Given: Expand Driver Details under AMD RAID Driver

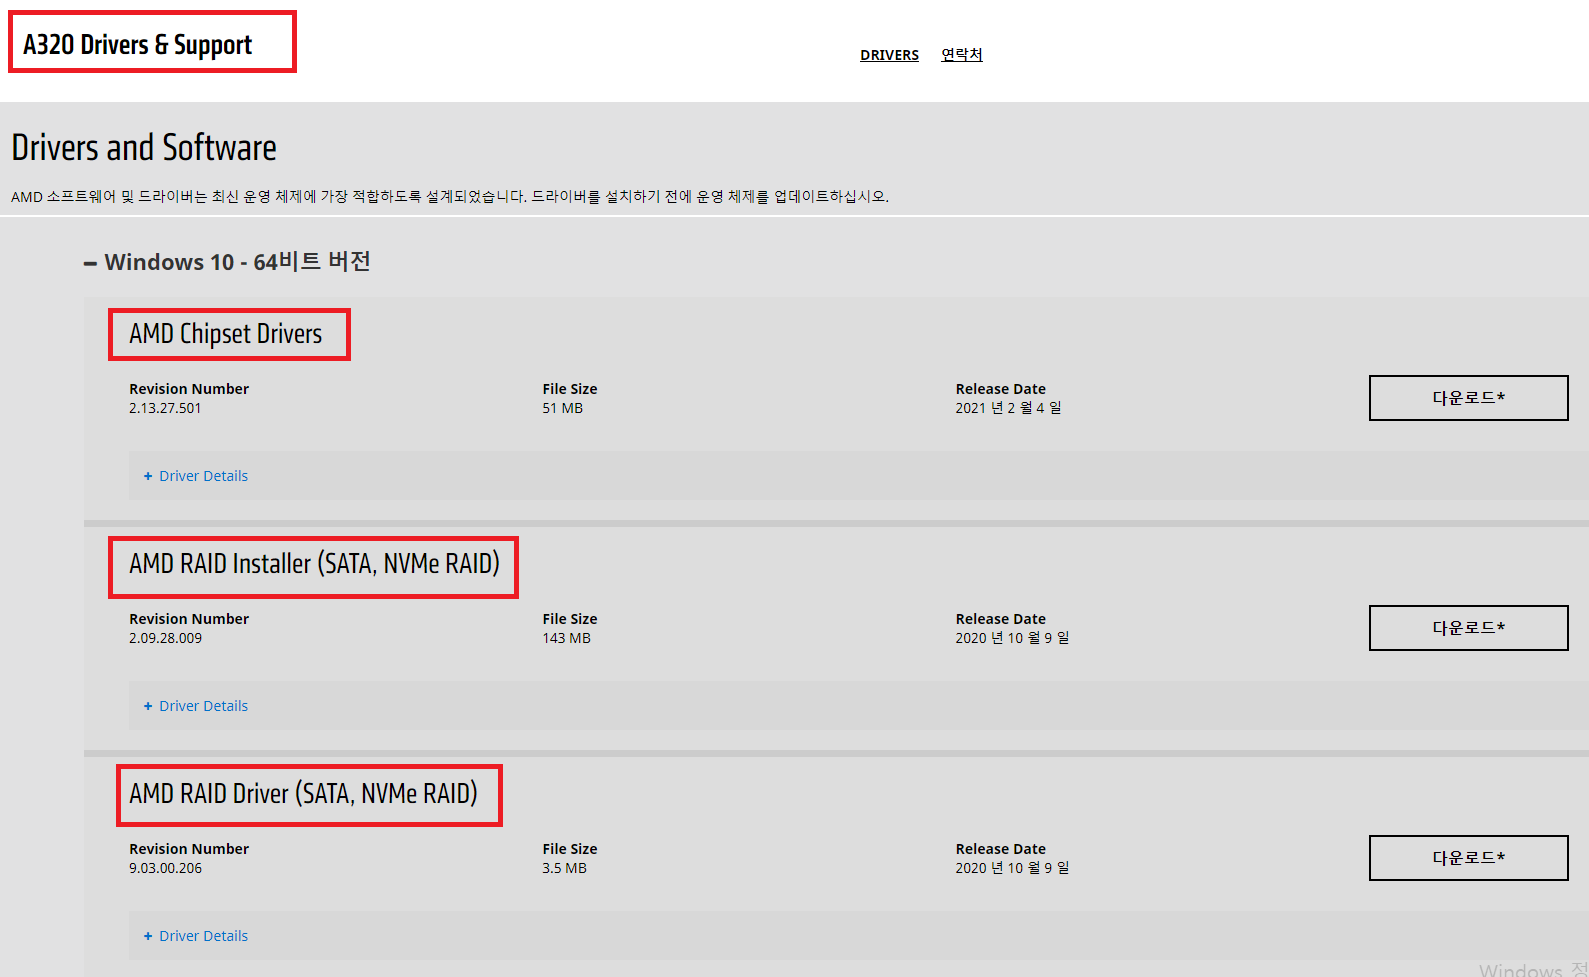Looking at the screenshot, I should click(196, 936).
